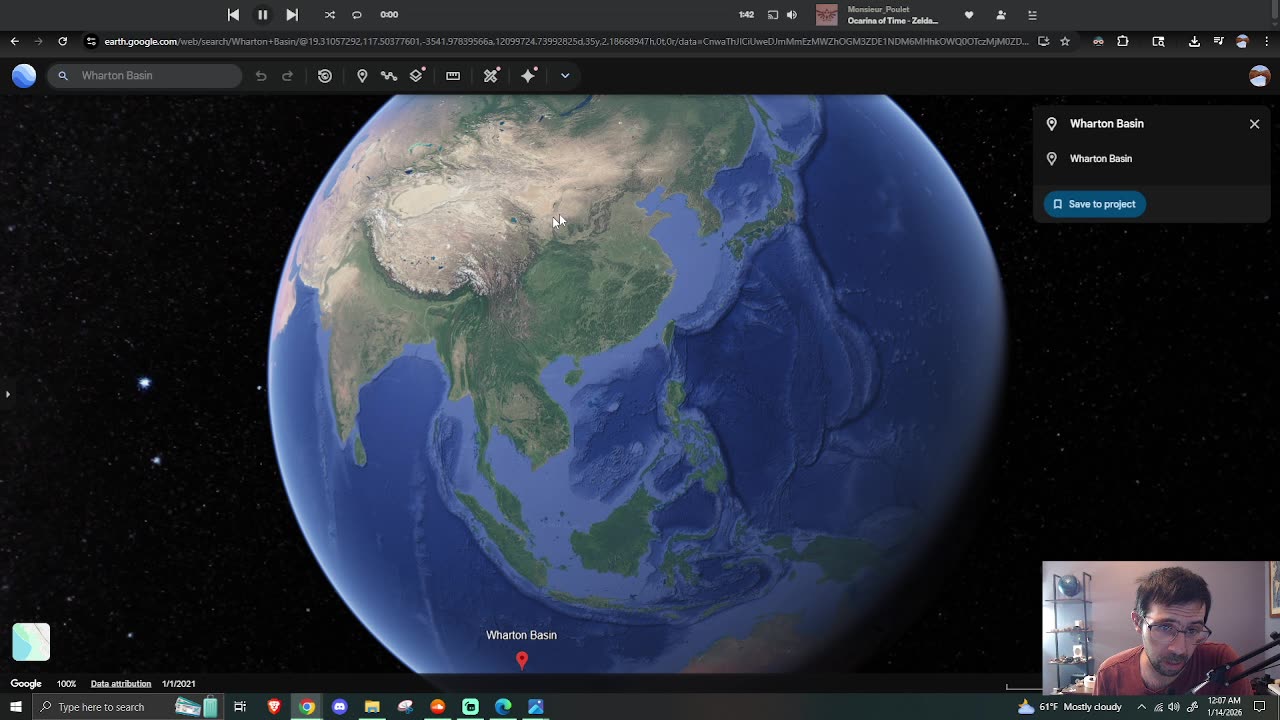1280x720 pixels.
Task: Expand the collapsed left side panel arrow
Action: [x=7, y=394]
